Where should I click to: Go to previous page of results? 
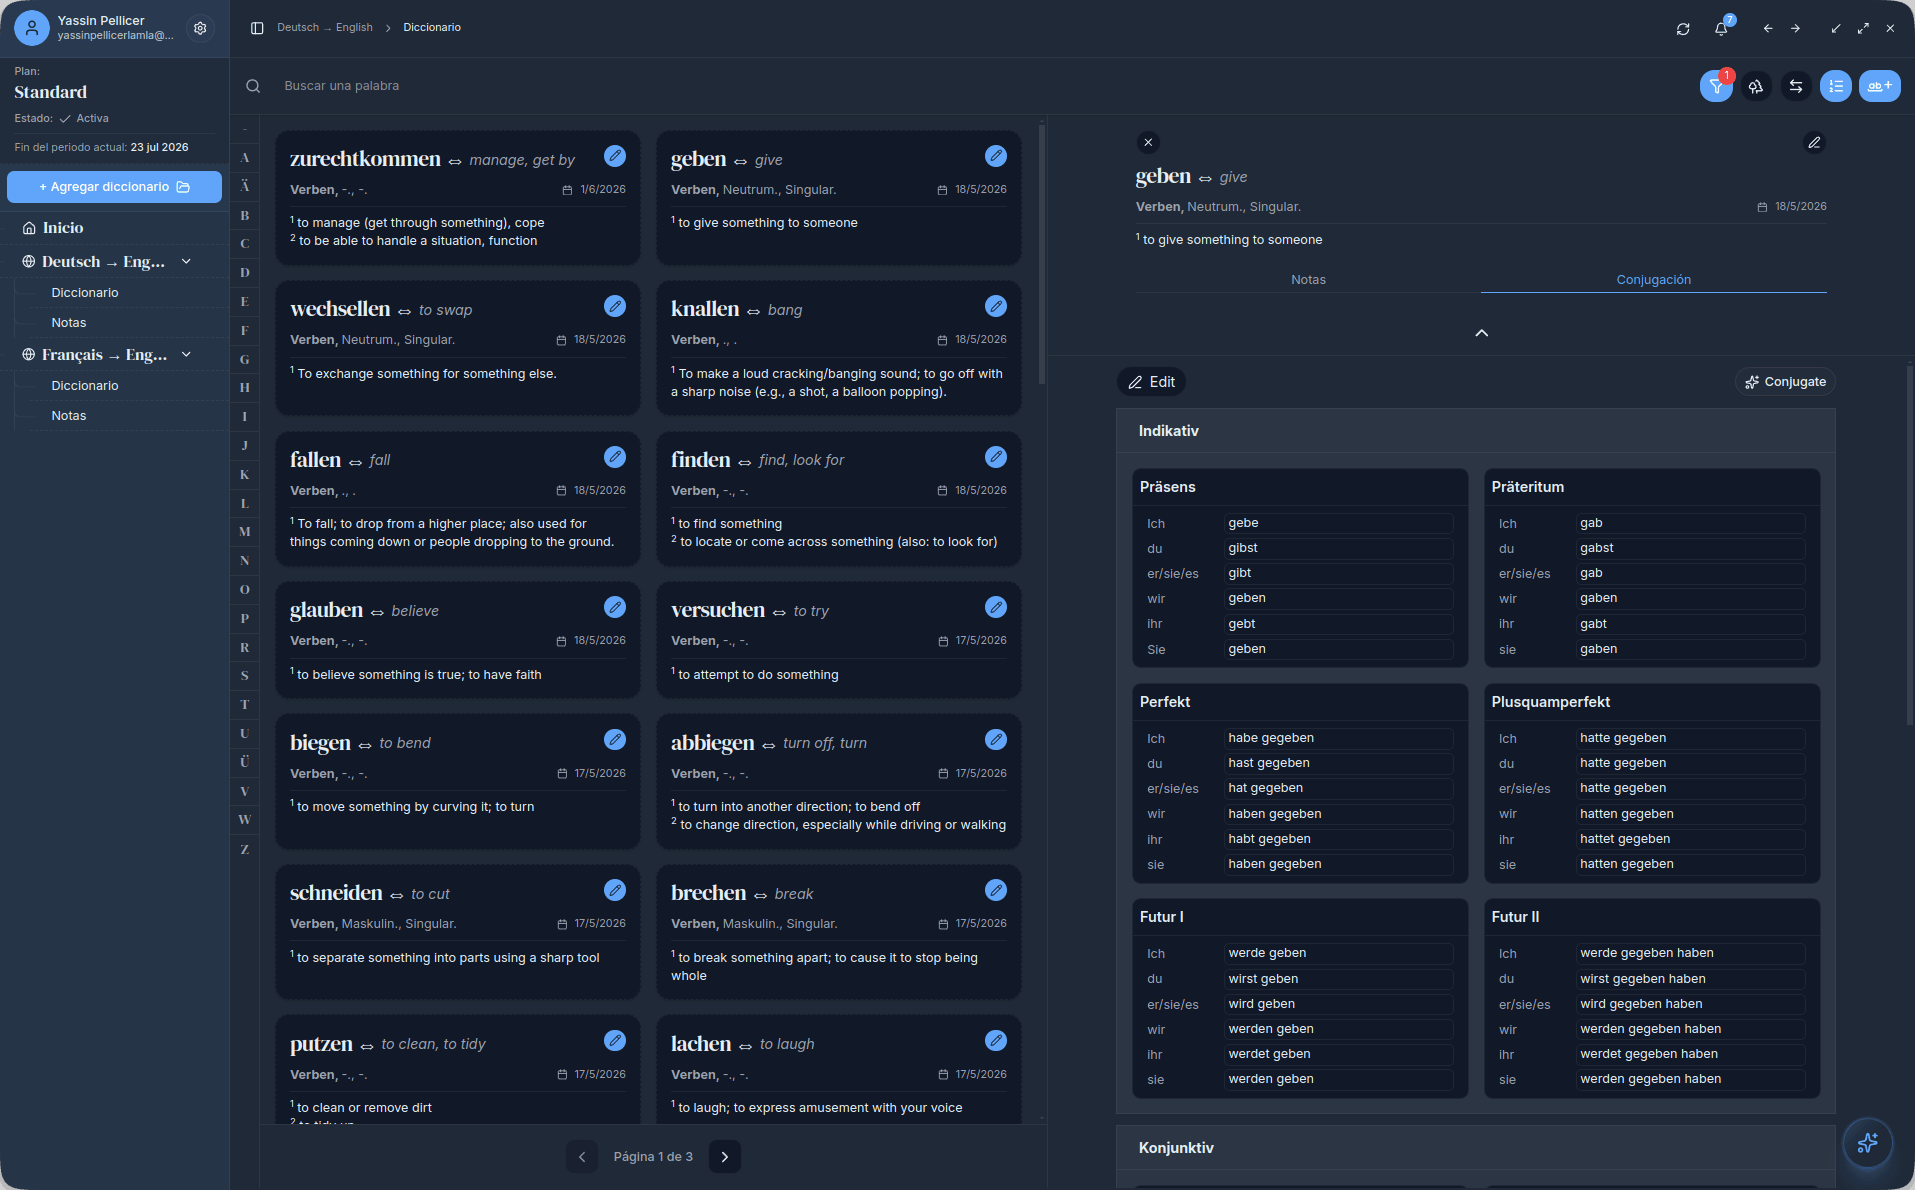[x=582, y=1157]
